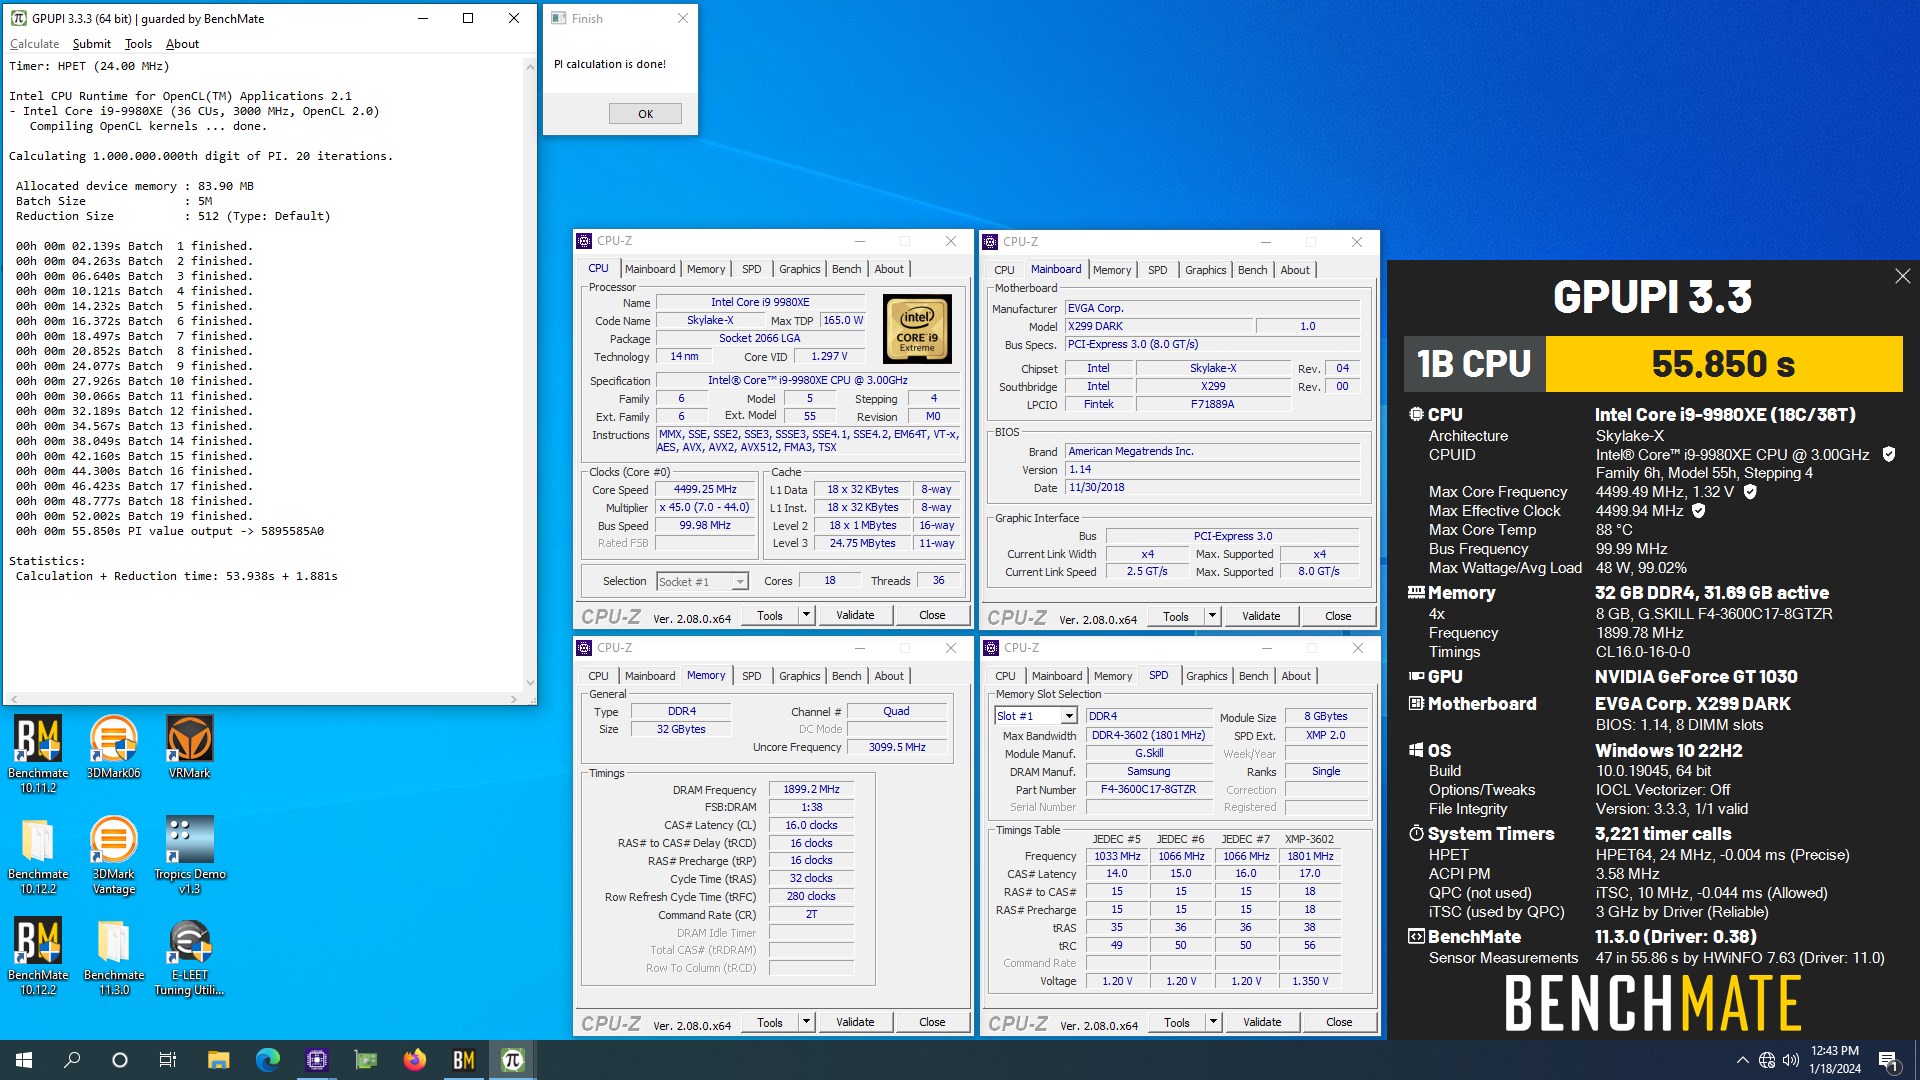
Task: Switch to BenchMate taskbar icon
Action: (463, 1060)
